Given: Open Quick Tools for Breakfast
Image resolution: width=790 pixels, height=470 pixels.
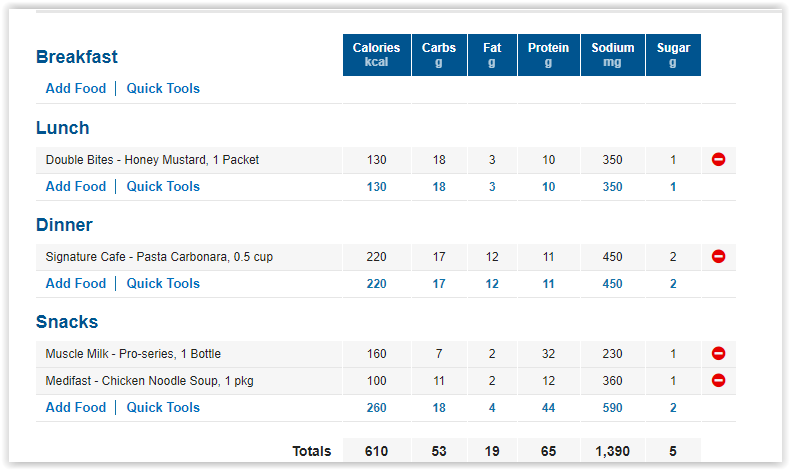Looking at the screenshot, I should (163, 88).
